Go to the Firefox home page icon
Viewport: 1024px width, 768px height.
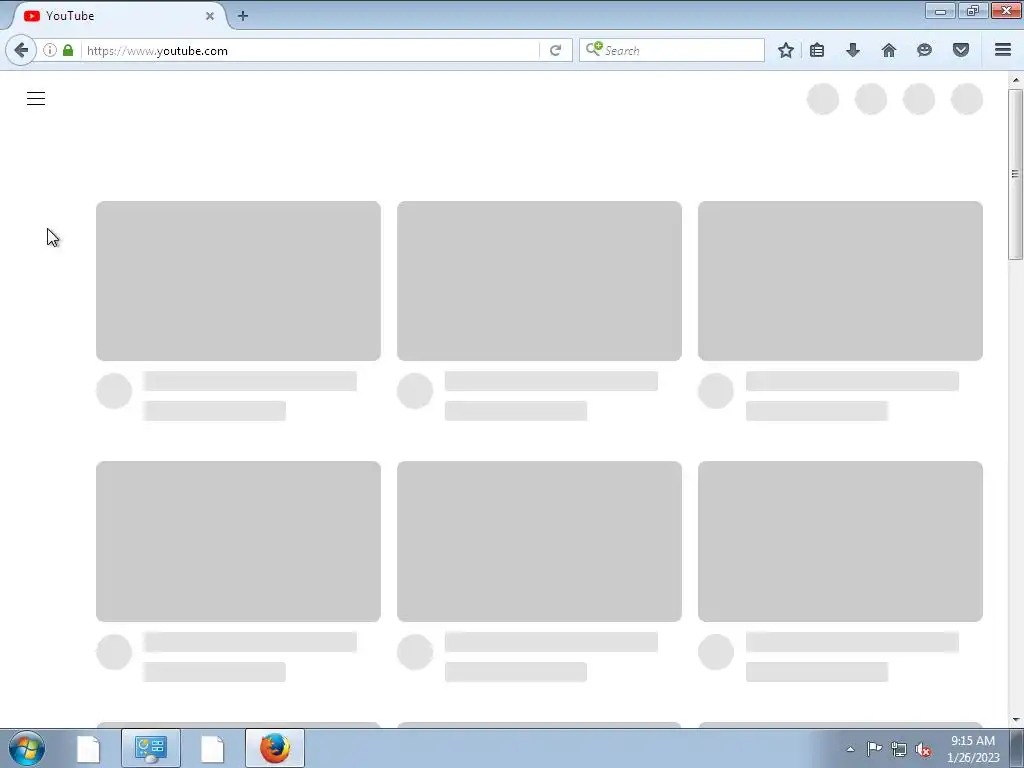(x=889, y=50)
